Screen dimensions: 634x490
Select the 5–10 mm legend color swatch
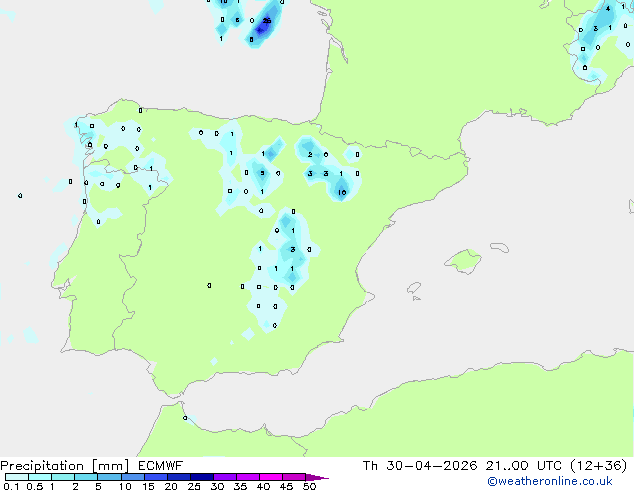[x=109, y=477]
